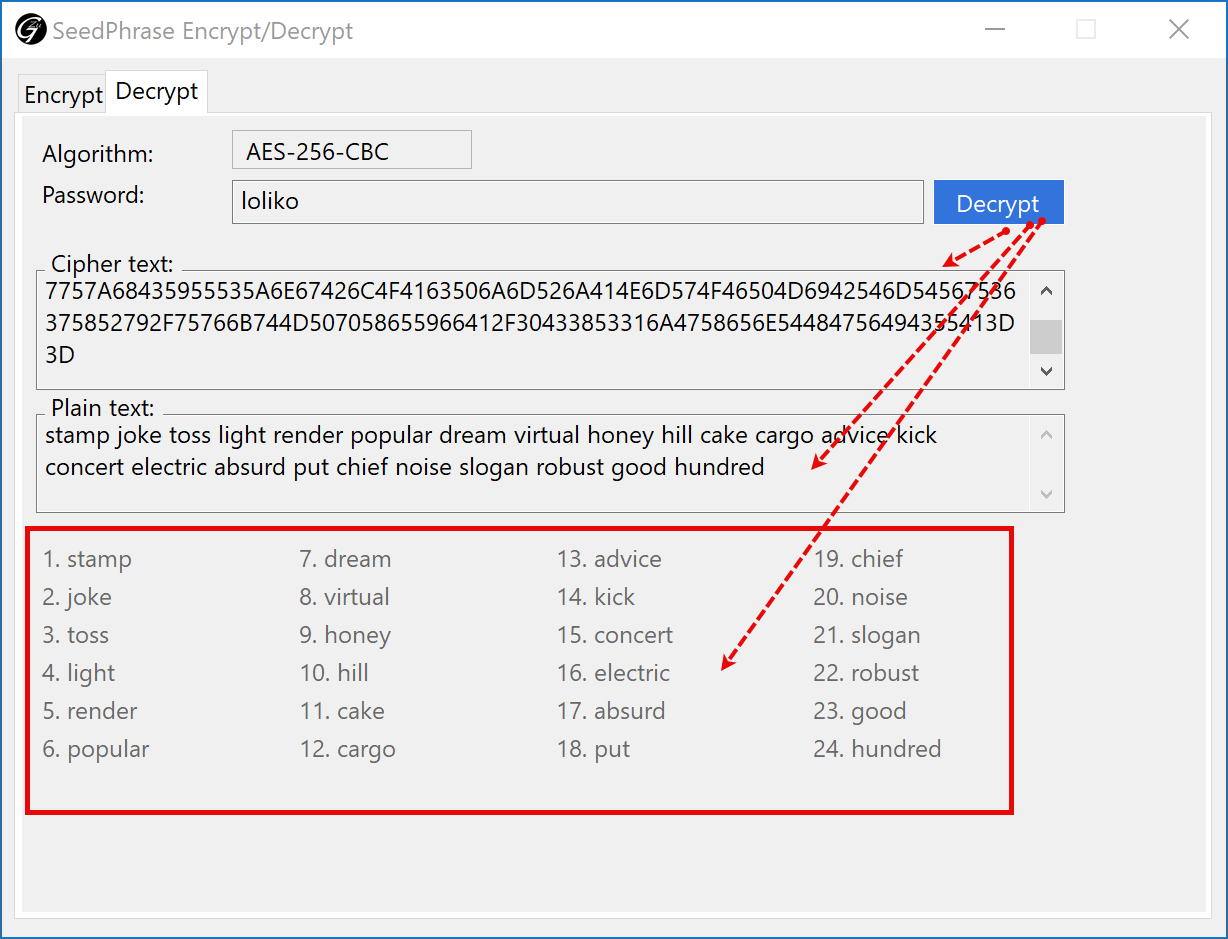Click the last word label '24. hundred'
The width and height of the screenshot is (1228, 939).
[877, 749]
